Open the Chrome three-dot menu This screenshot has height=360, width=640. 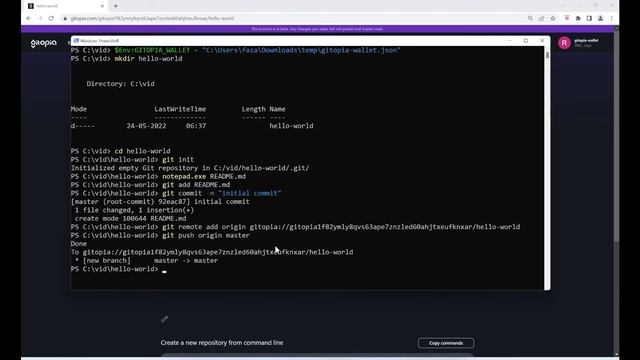[611, 18]
